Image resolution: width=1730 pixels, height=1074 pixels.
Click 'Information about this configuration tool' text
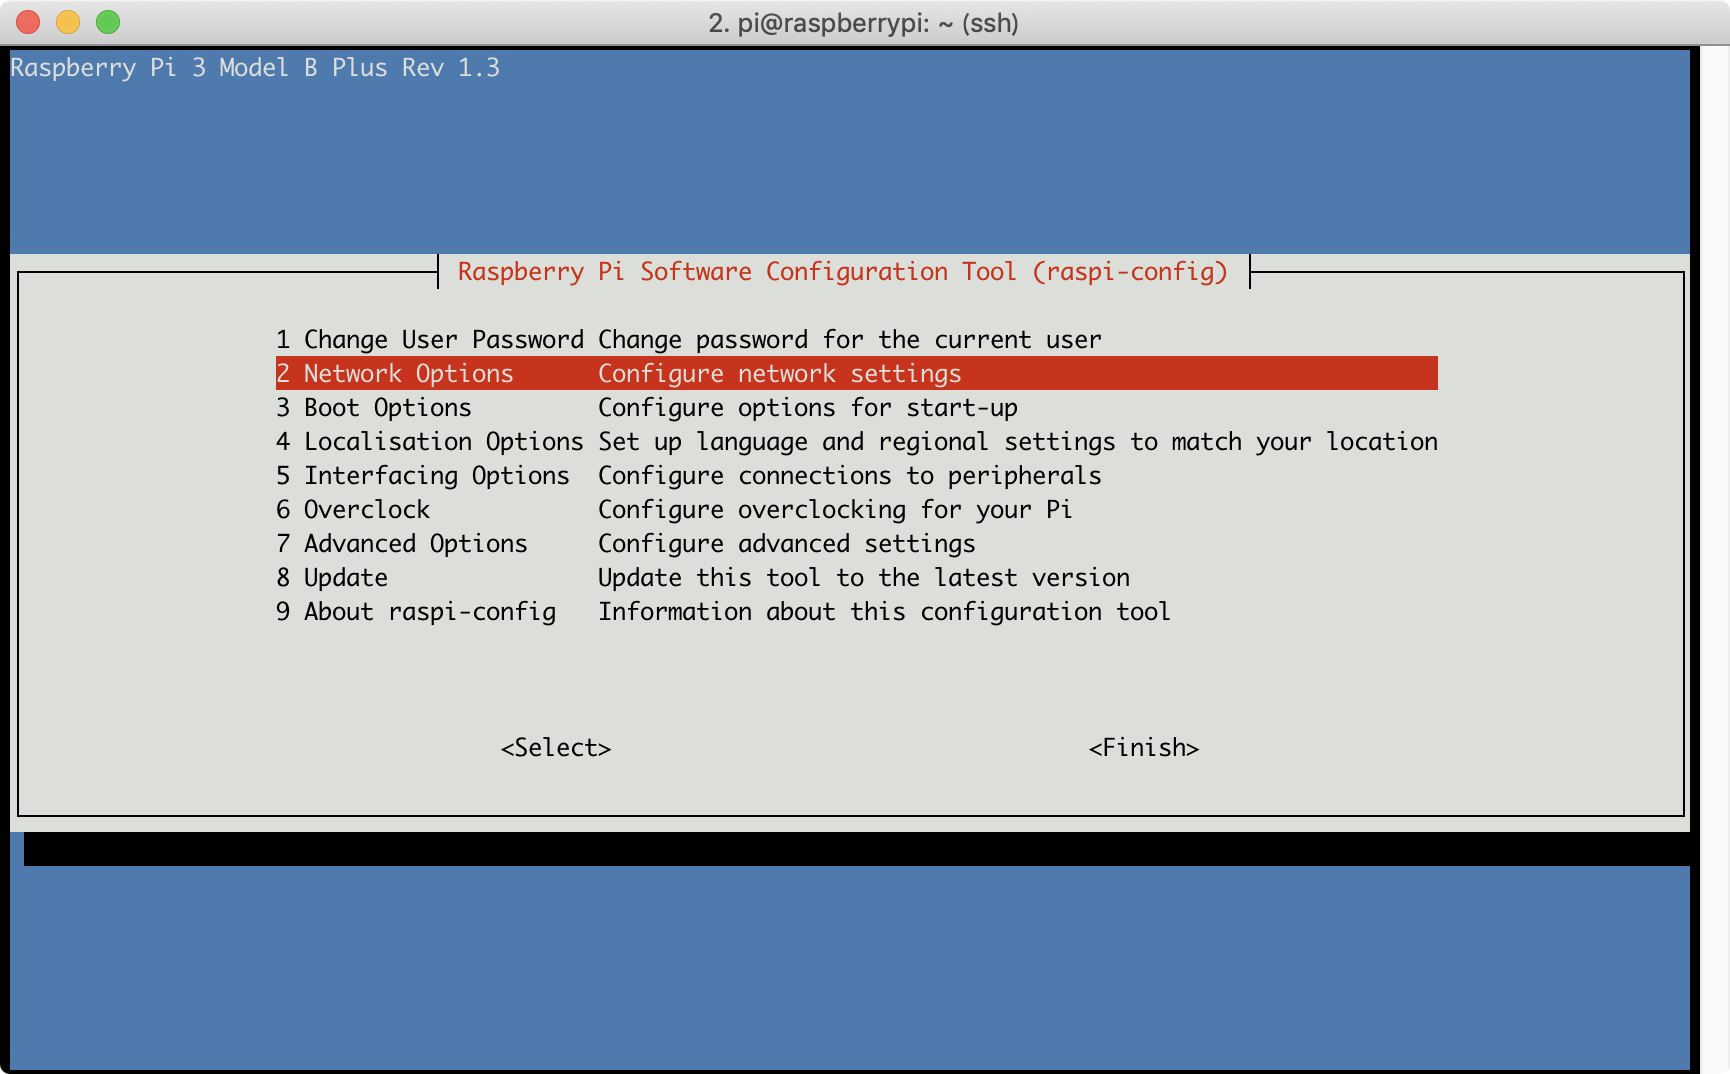click(x=884, y=612)
